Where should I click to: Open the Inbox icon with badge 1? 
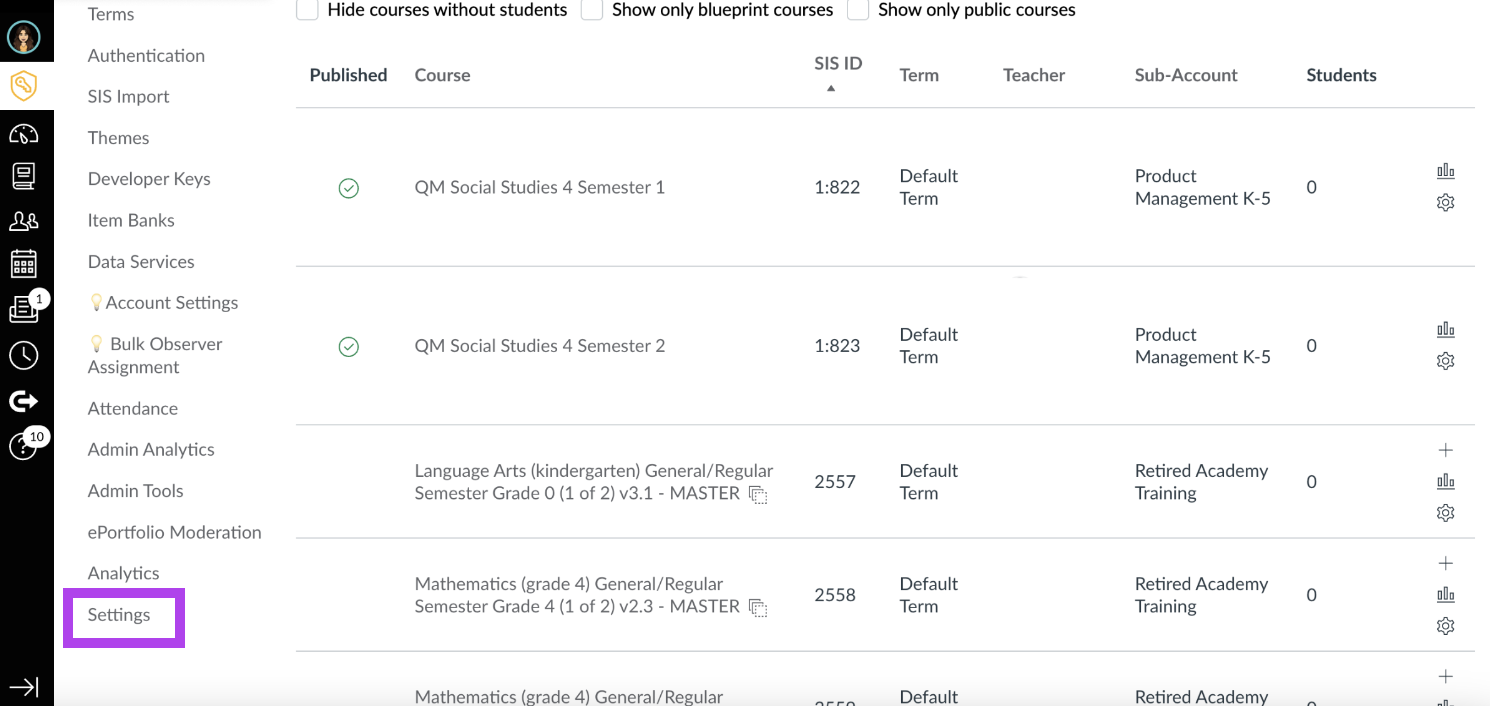pyautogui.click(x=24, y=309)
